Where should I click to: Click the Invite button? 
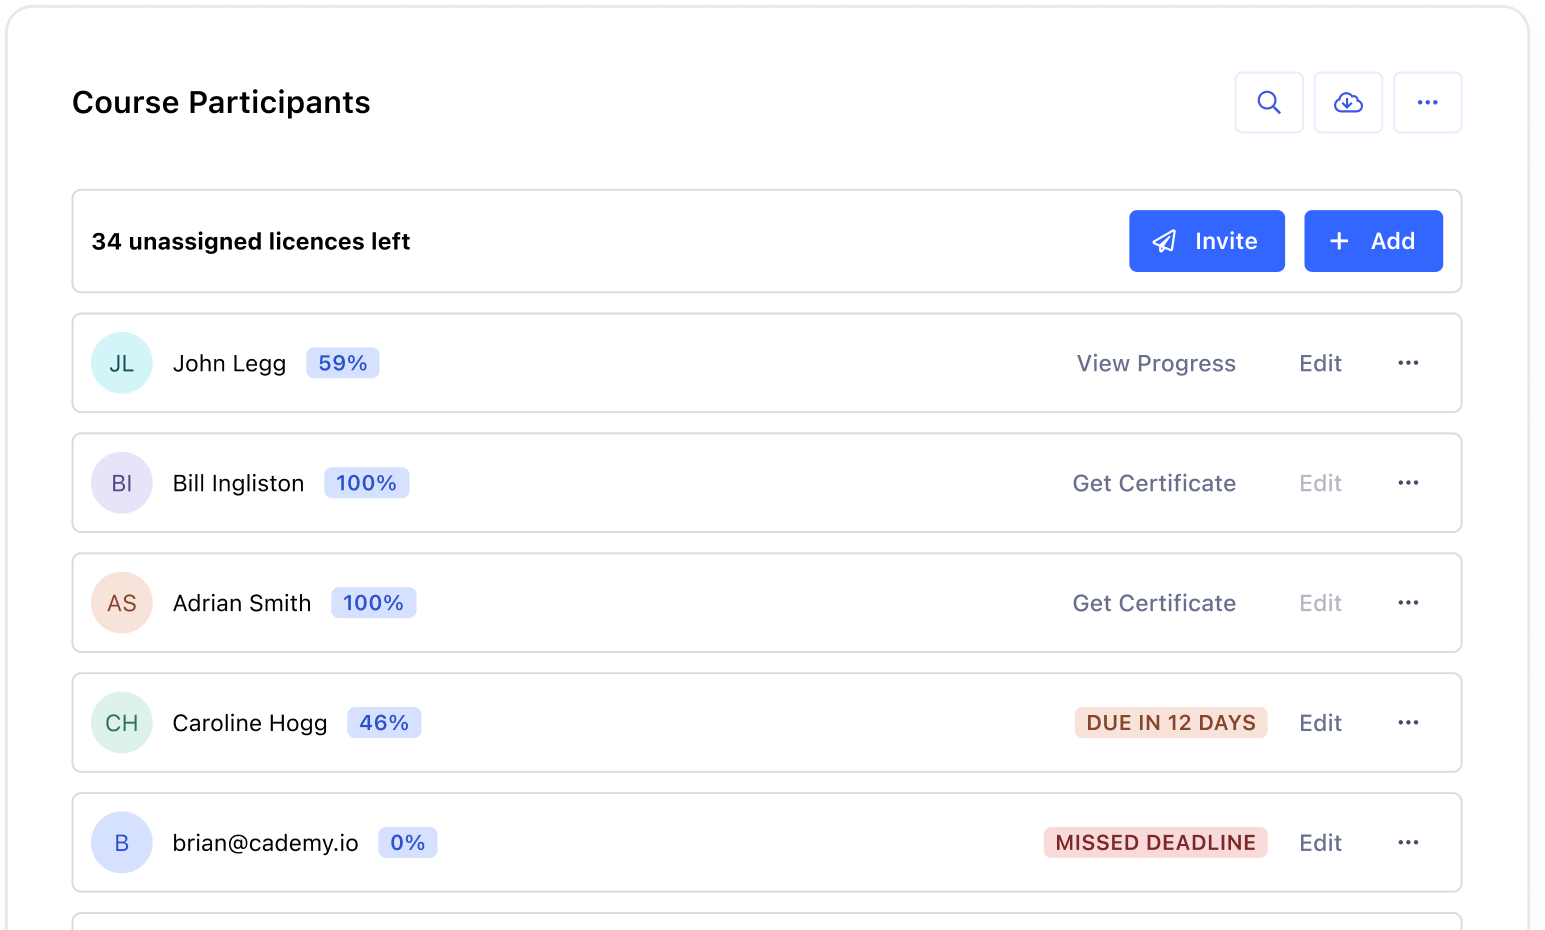1207,241
